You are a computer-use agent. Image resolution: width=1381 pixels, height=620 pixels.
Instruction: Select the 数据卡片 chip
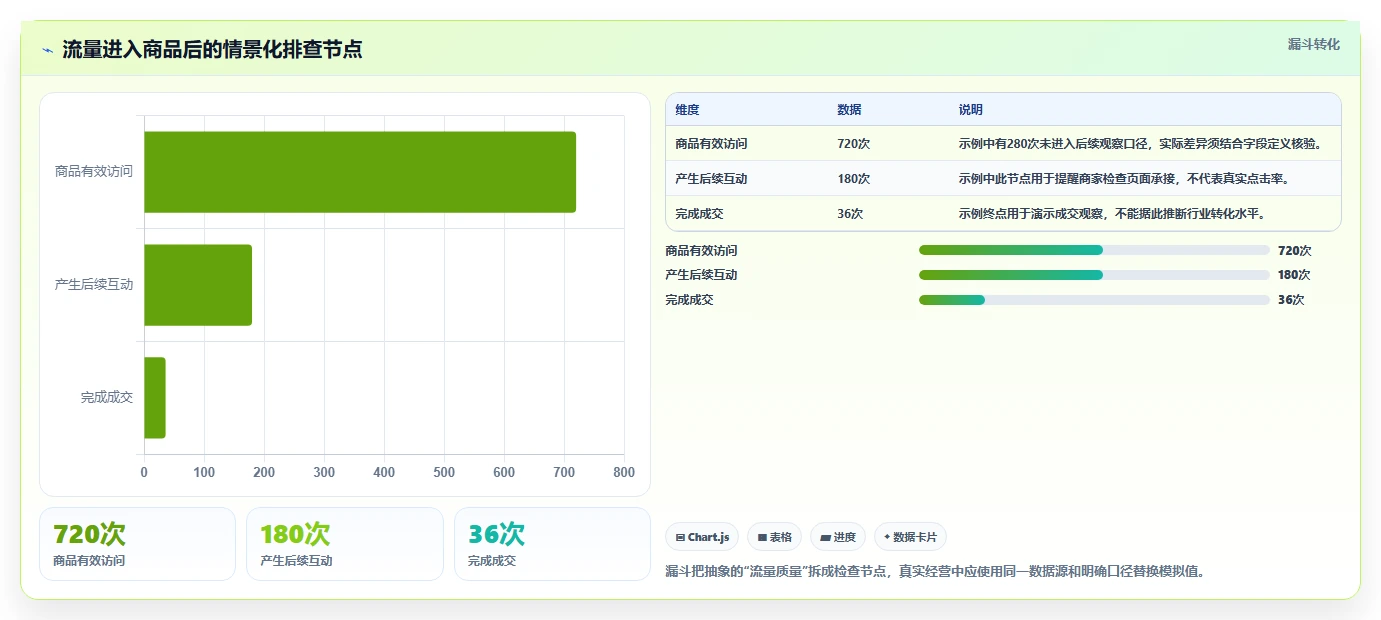(x=910, y=537)
